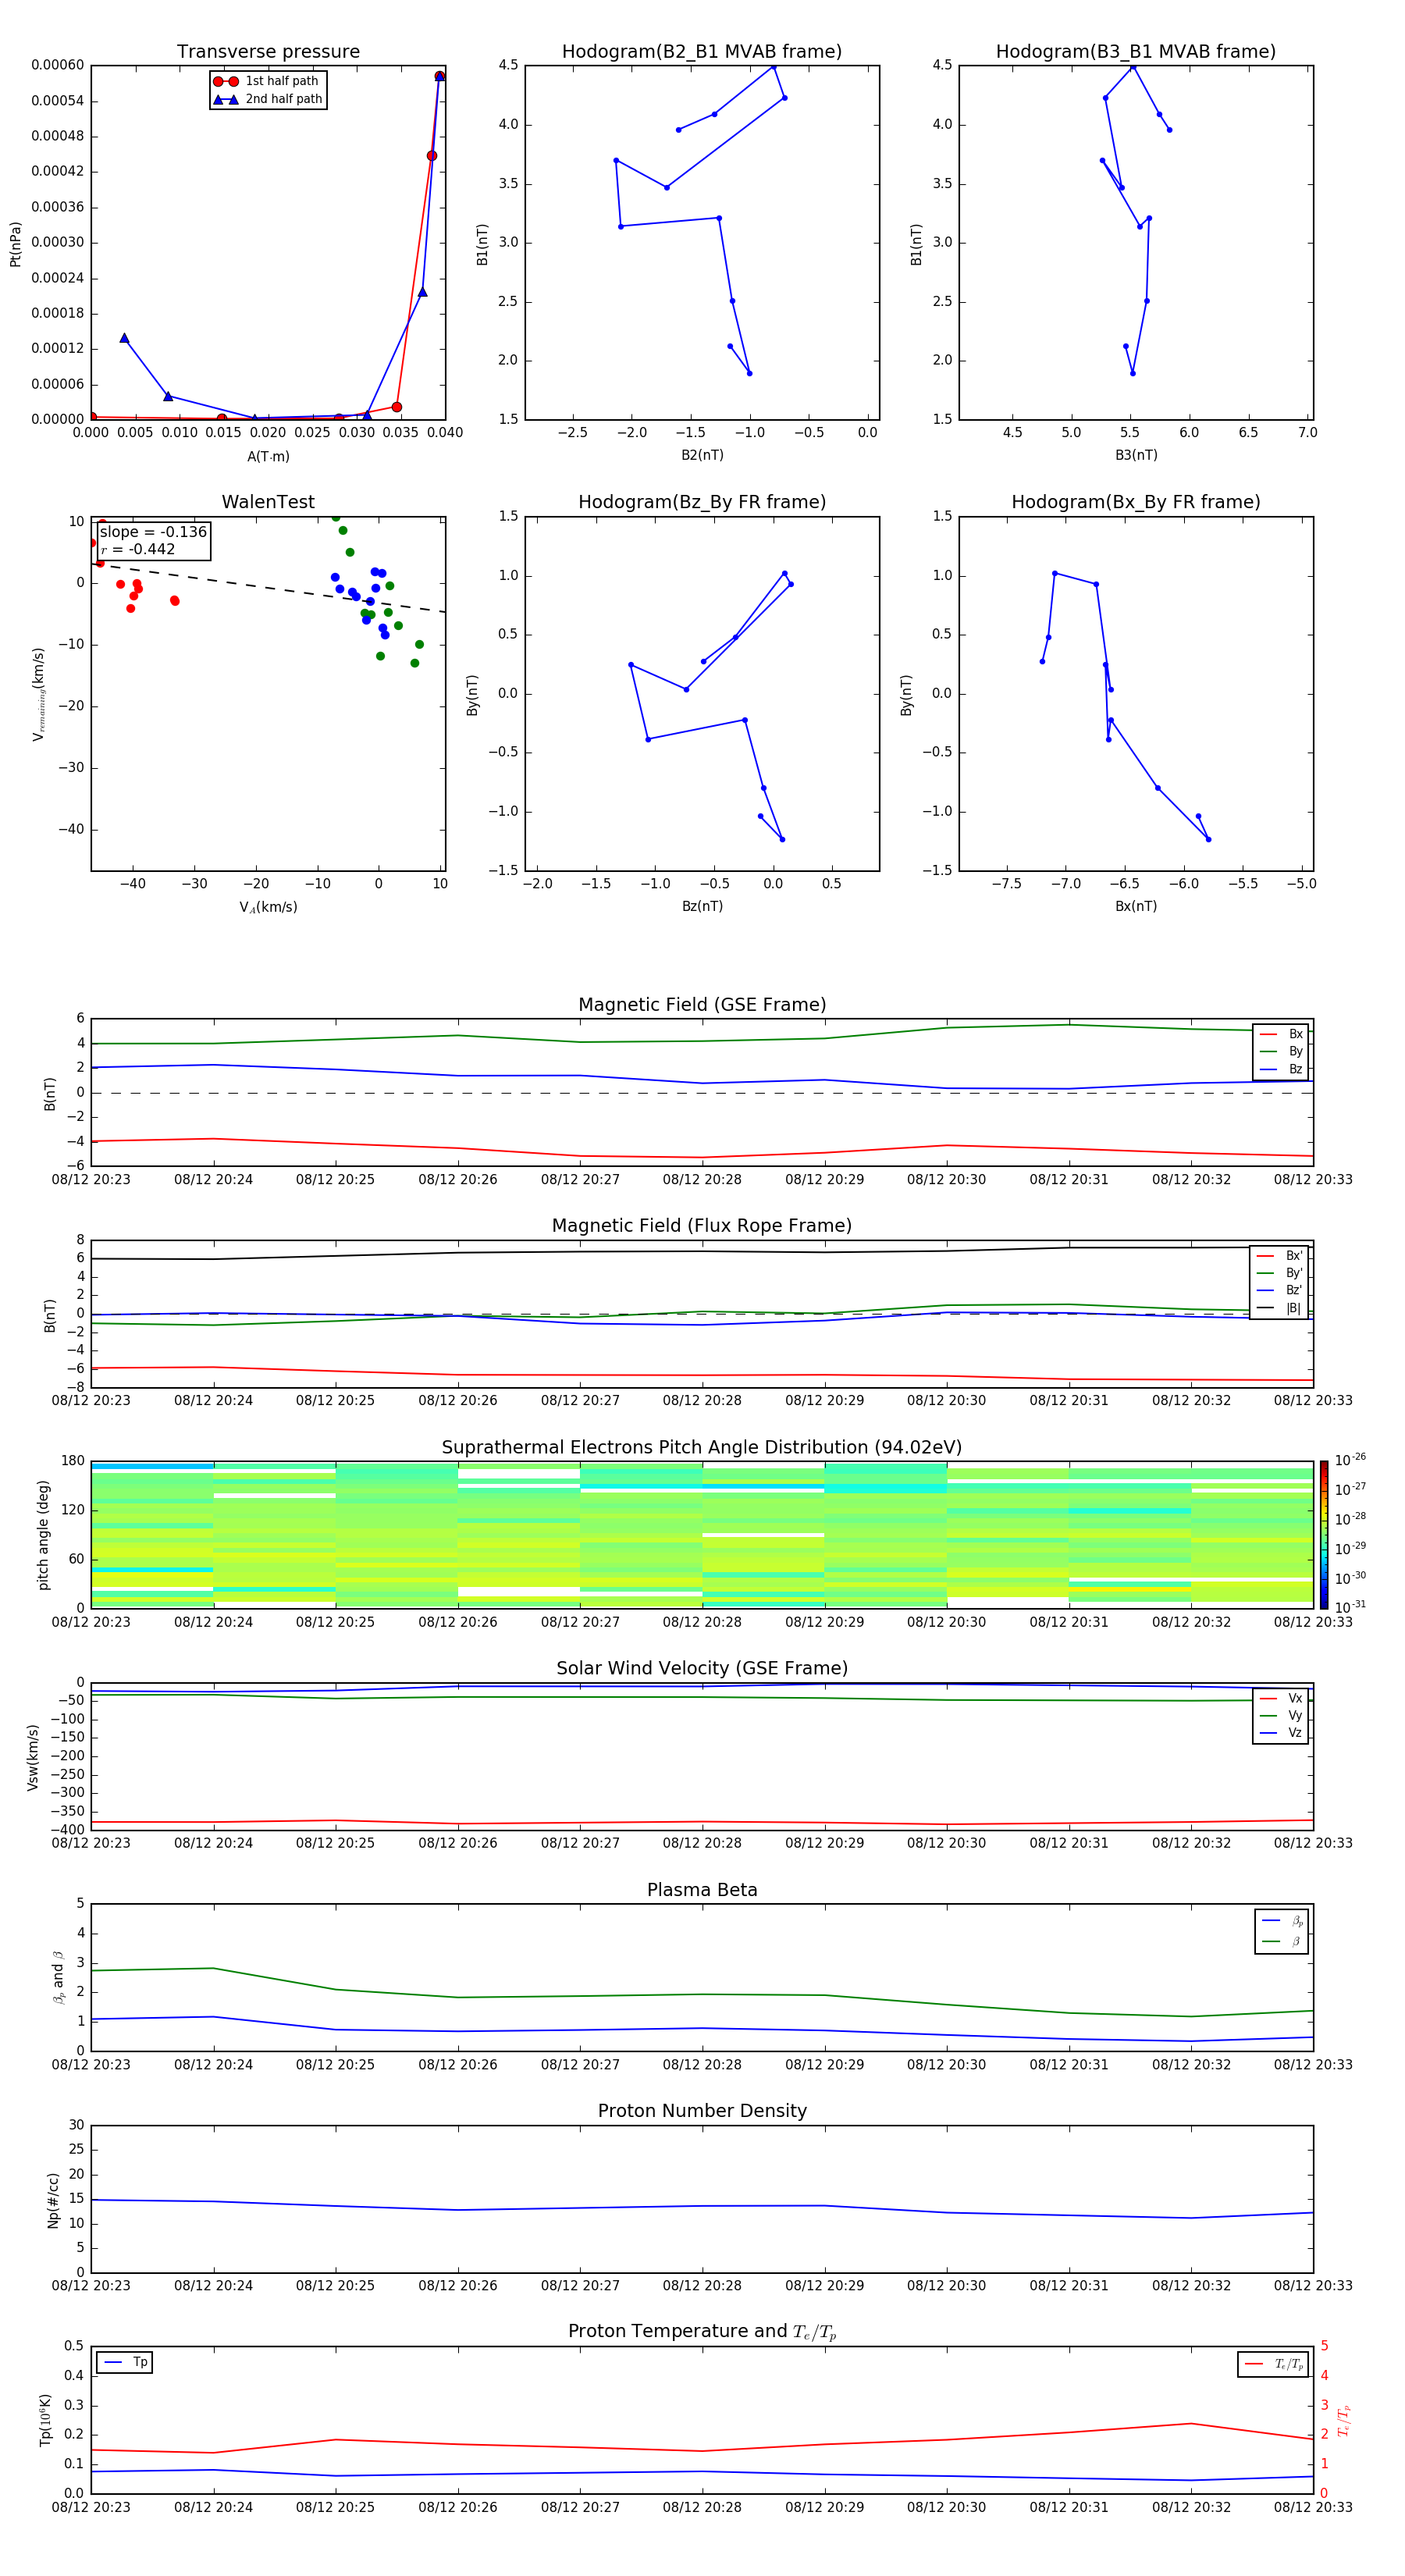Click the By legend entry in GSE magnetic field plot
This screenshot has width=1405, height=2576.
1281,1051
